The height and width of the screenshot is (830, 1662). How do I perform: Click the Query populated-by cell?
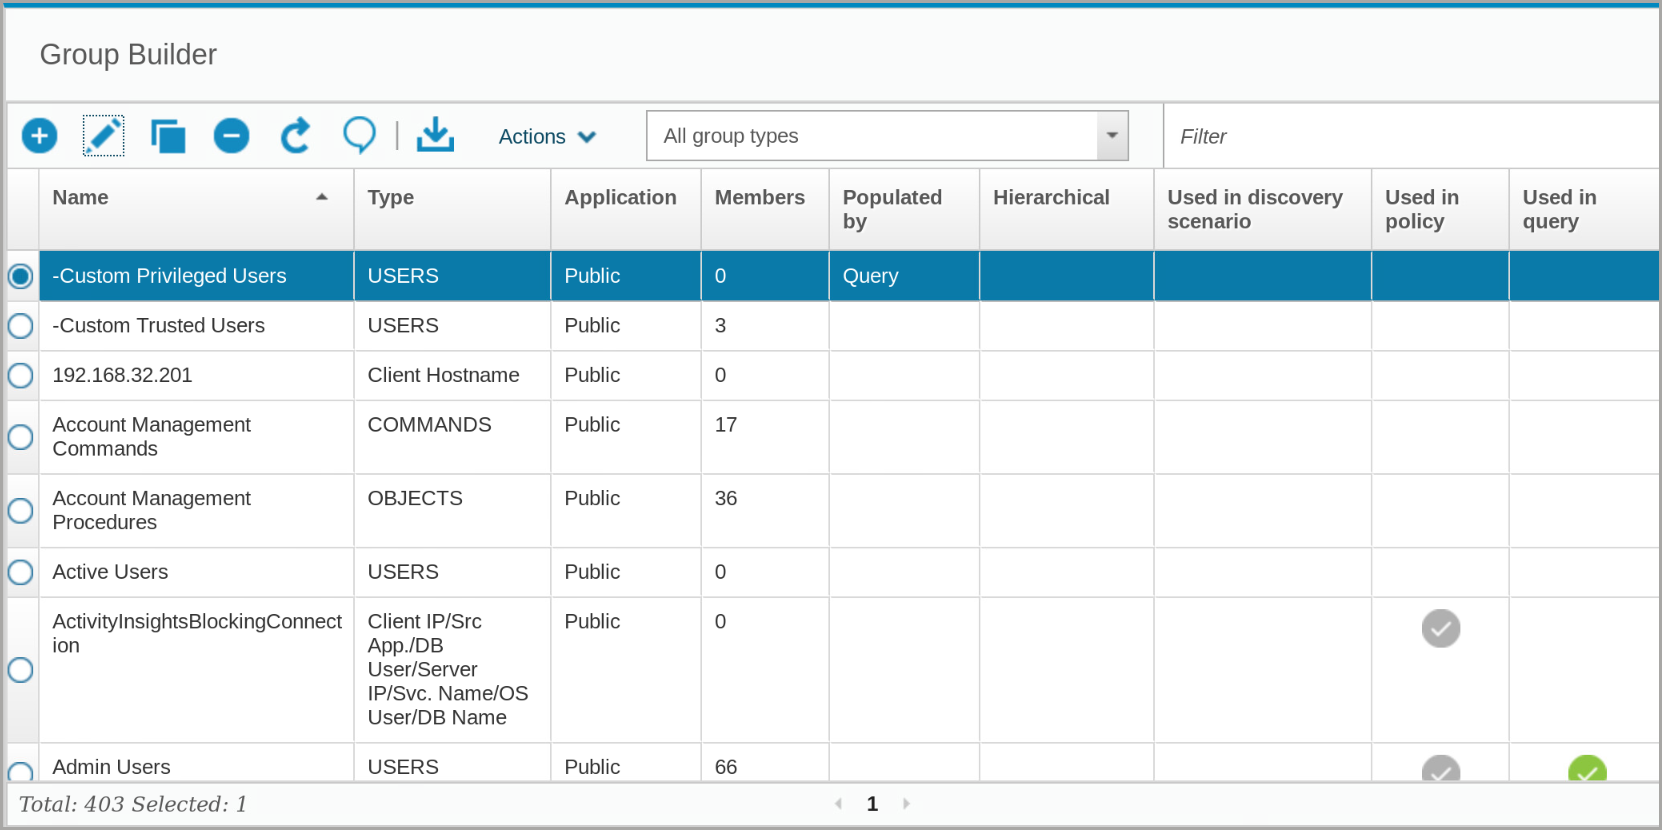904,276
